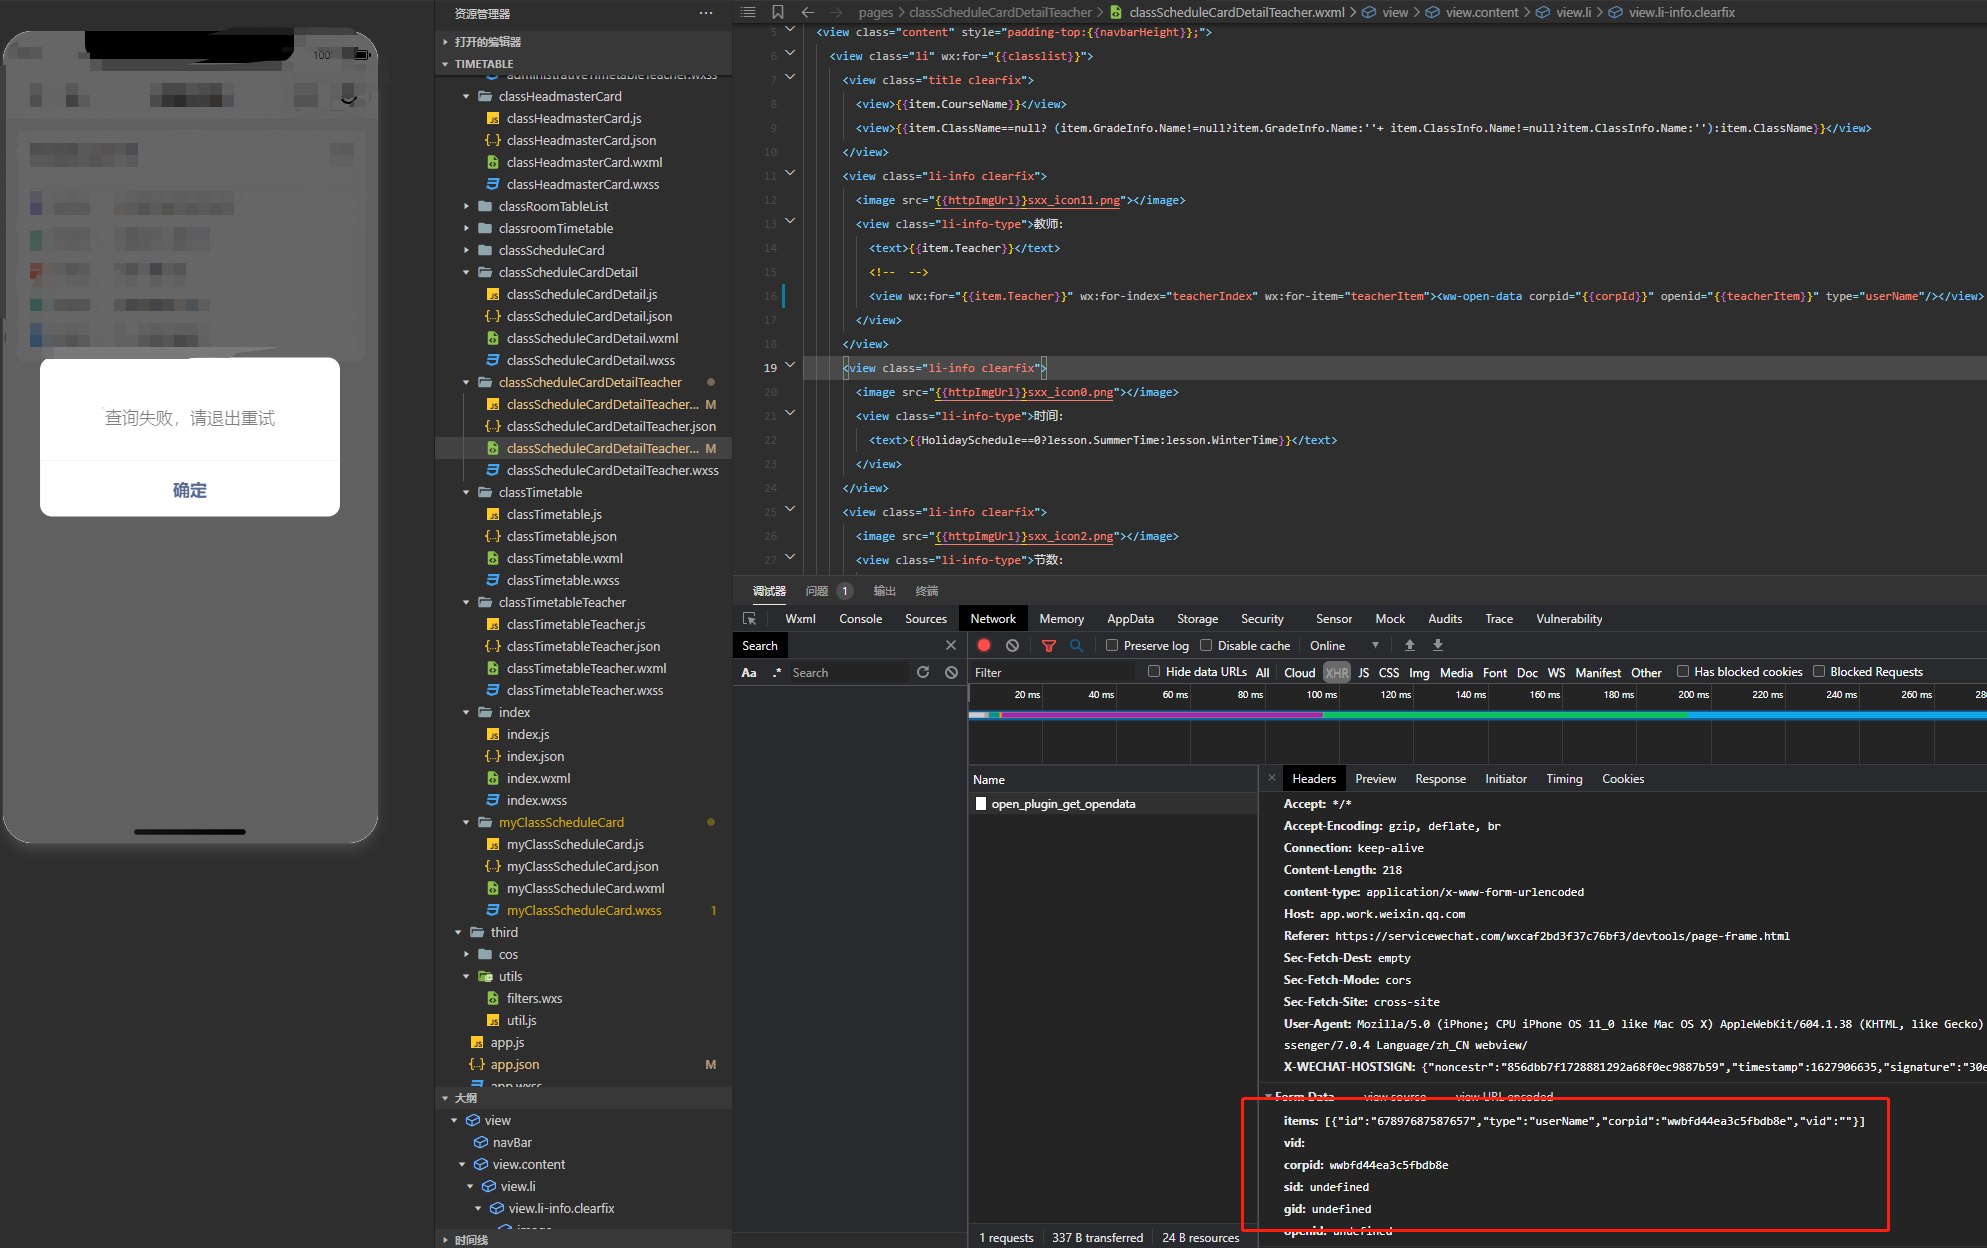Image resolution: width=1987 pixels, height=1248 pixels.
Task: Click the export HAR download arrow
Action: coord(1437,646)
